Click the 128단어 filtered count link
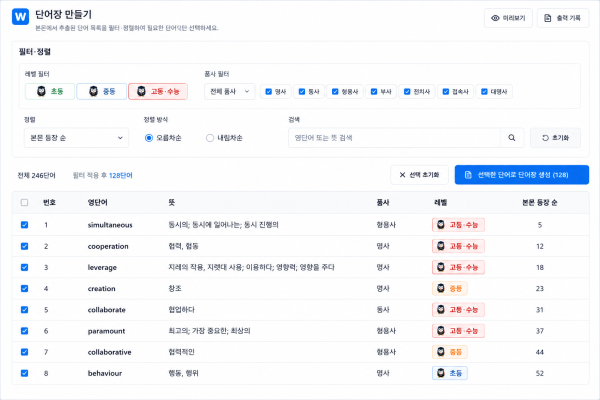Viewport: 600px width, 400px height. (x=121, y=175)
